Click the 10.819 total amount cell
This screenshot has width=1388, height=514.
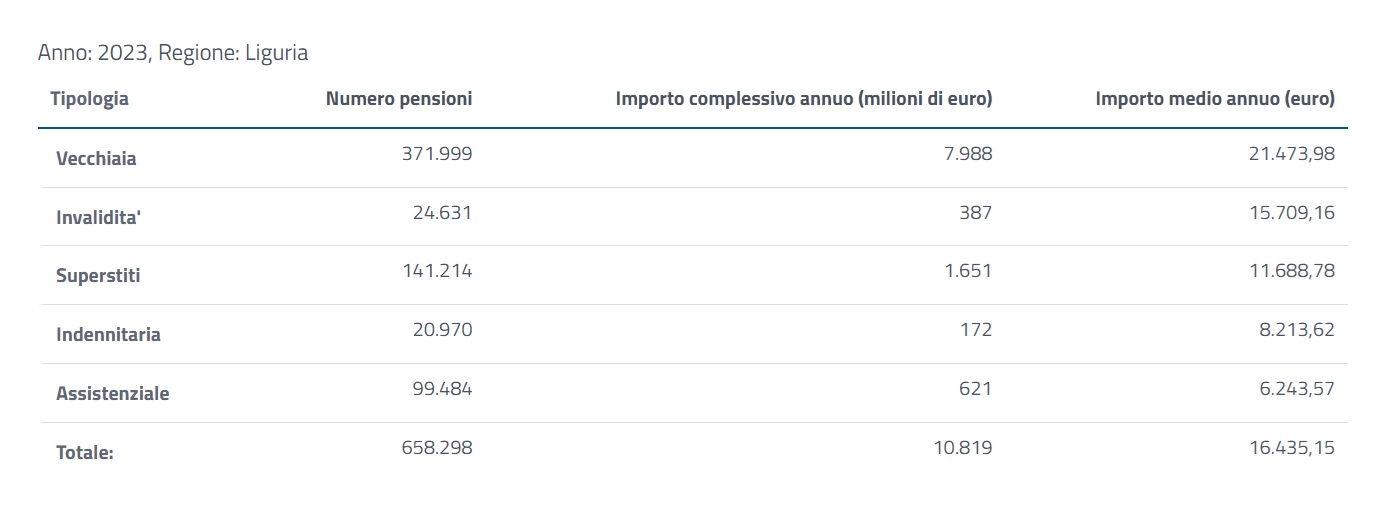pos(962,448)
